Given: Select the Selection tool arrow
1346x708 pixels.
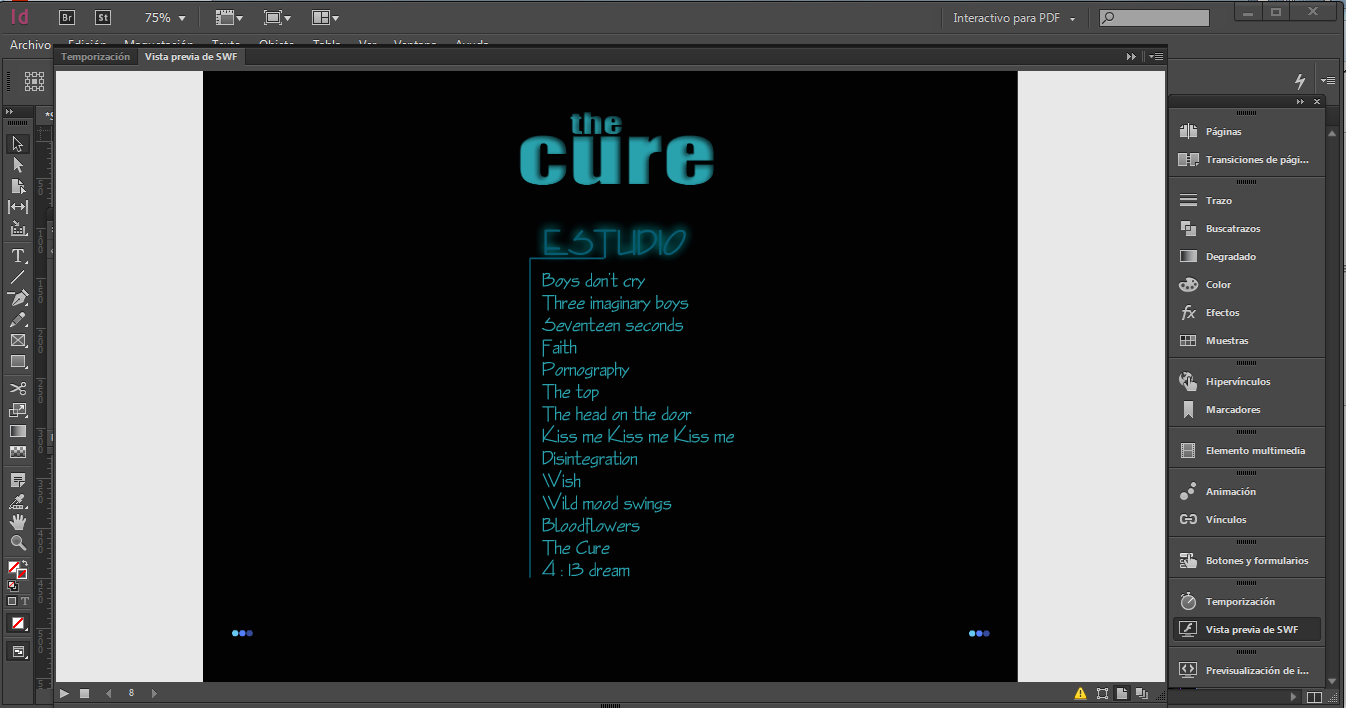Looking at the screenshot, I should pos(18,145).
